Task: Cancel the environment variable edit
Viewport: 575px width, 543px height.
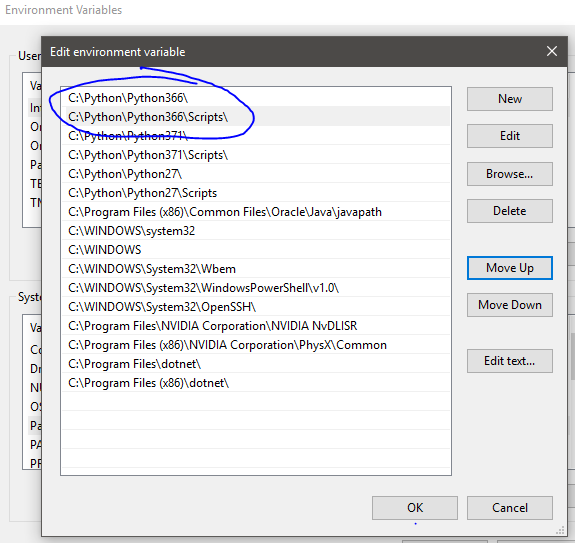Action: (510, 508)
